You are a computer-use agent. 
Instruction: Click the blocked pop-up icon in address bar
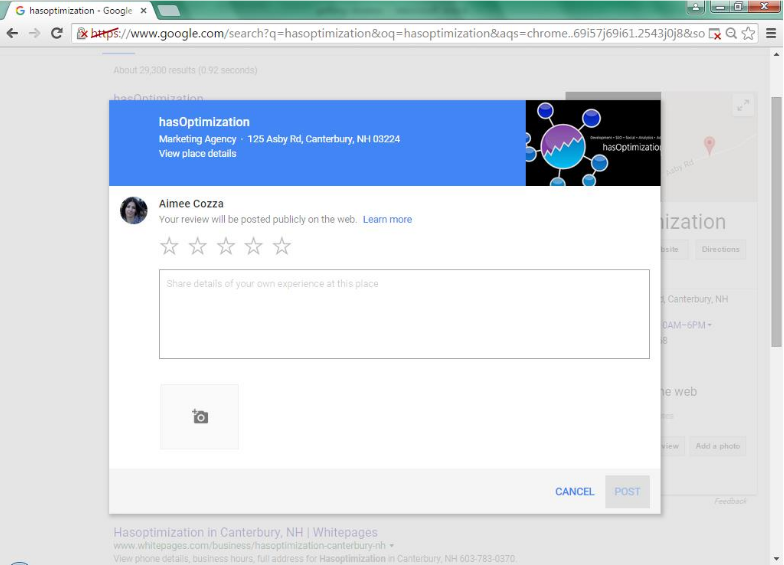click(714, 34)
